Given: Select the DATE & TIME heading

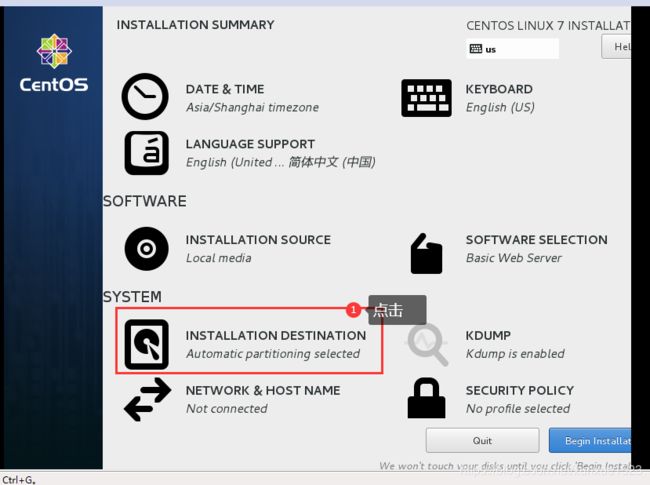Looking at the screenshot, I should coord(225,89).
